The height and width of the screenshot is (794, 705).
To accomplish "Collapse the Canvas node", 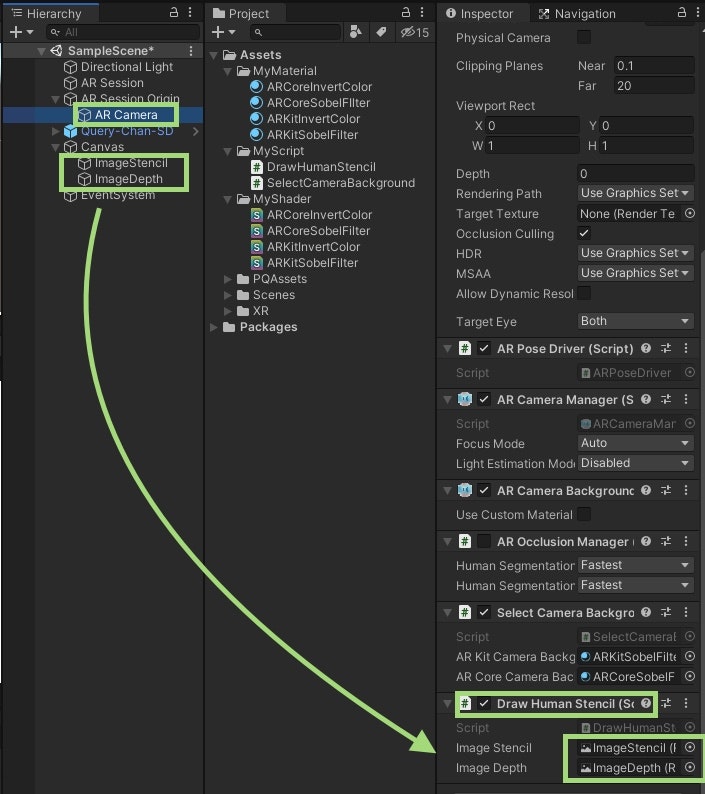I will pyautogui.click(x=56, y=147).
